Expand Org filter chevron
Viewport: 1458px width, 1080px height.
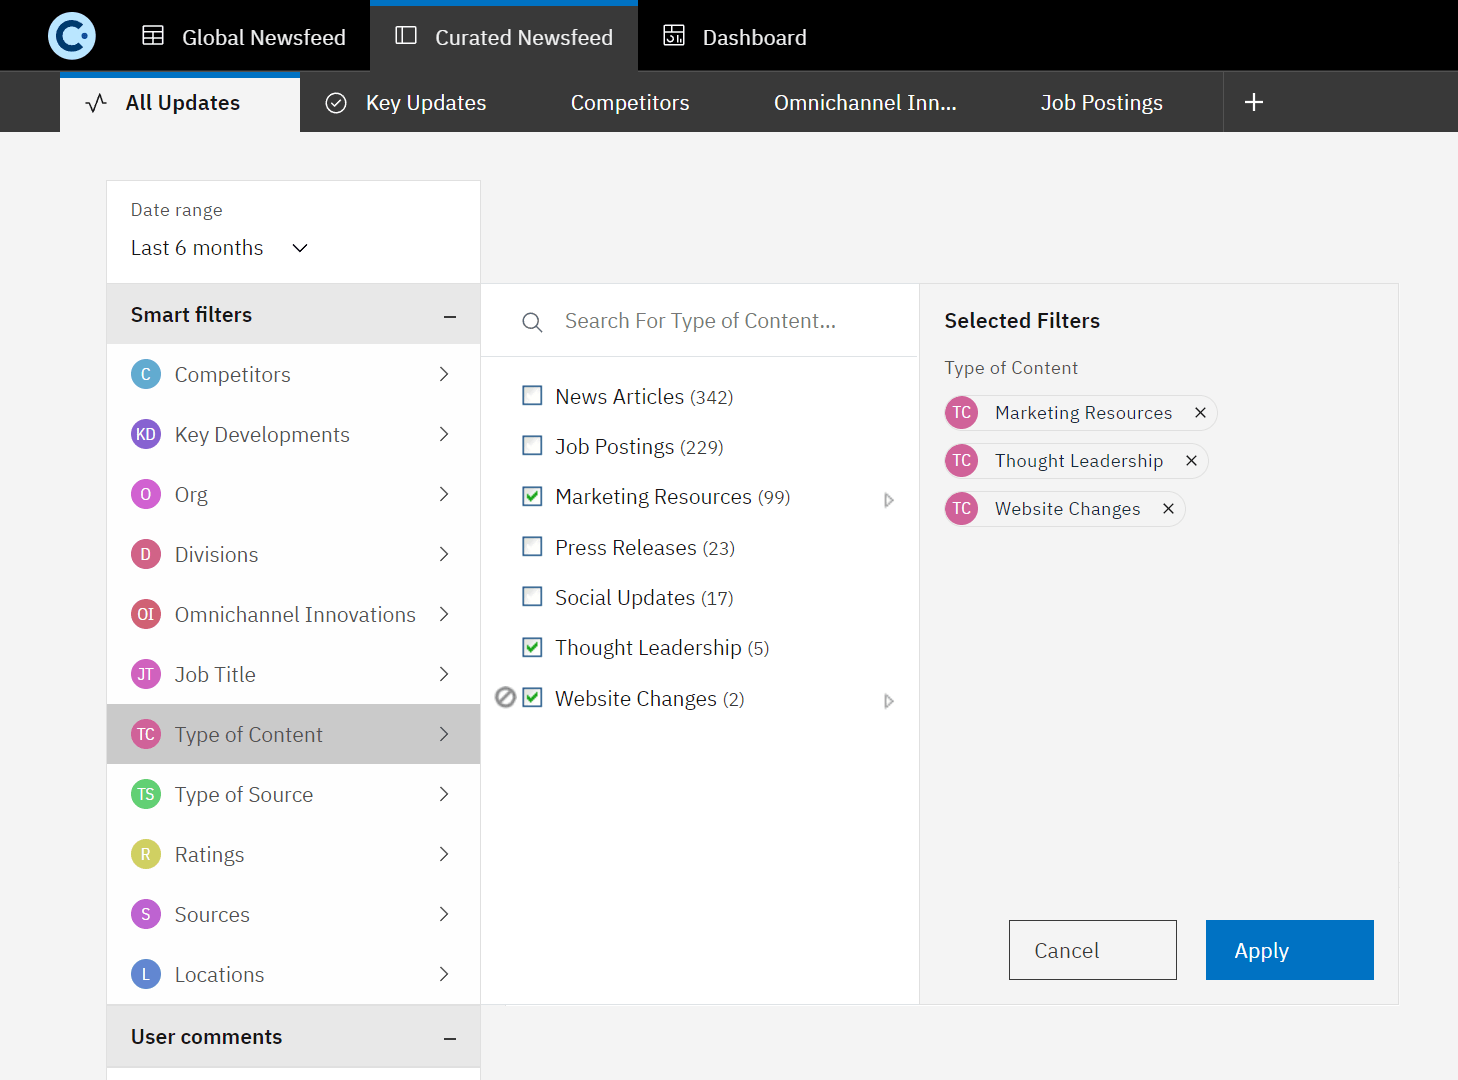coord(444,494)
